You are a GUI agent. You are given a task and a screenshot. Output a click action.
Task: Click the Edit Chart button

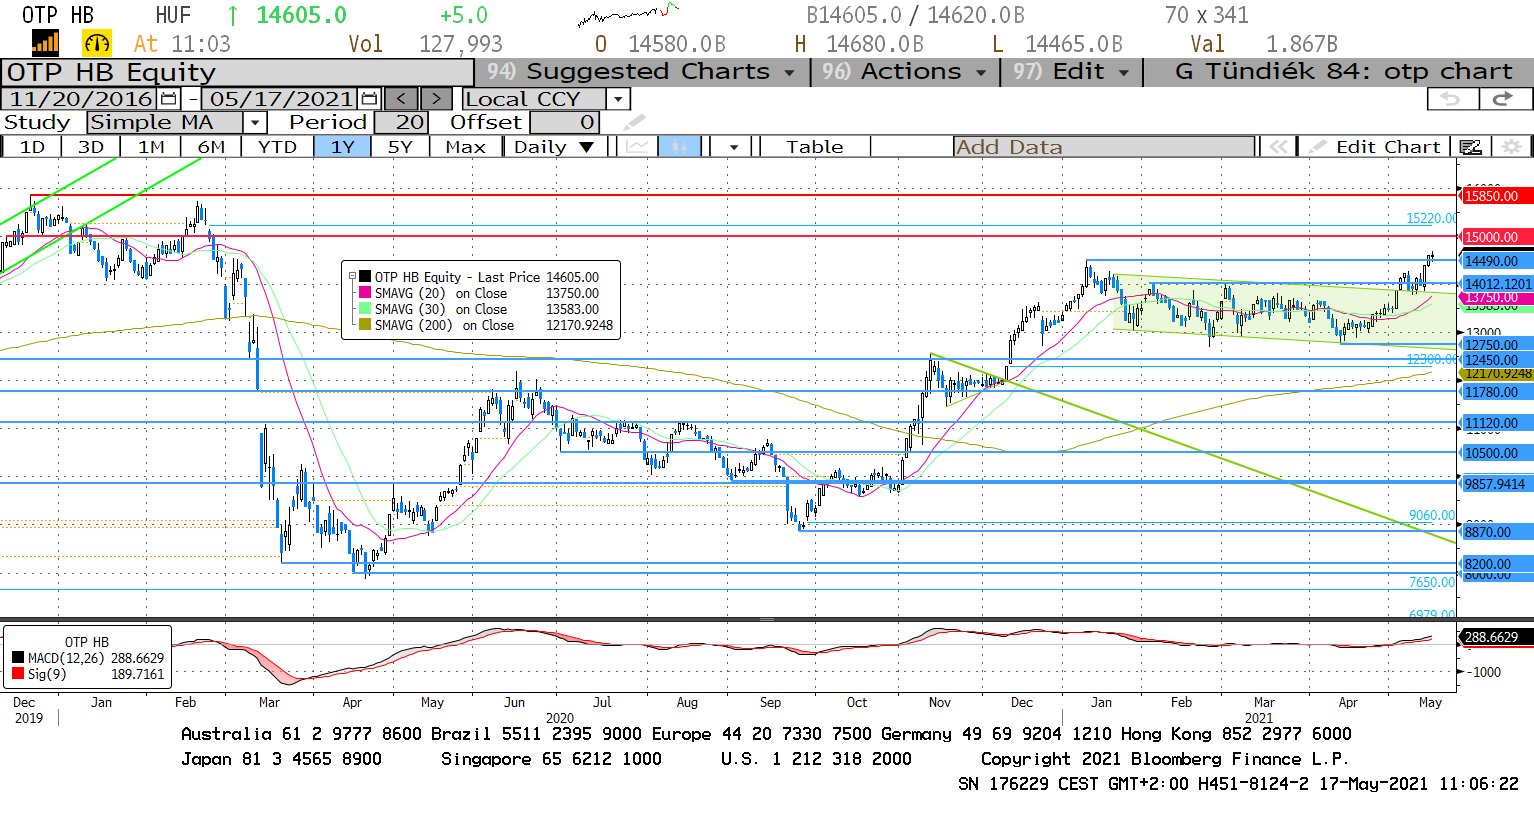click(1376, 146)
